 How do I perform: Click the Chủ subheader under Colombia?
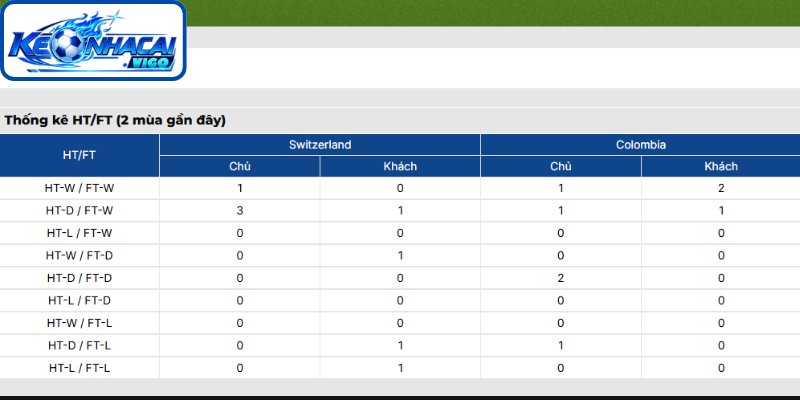[561, 166]
